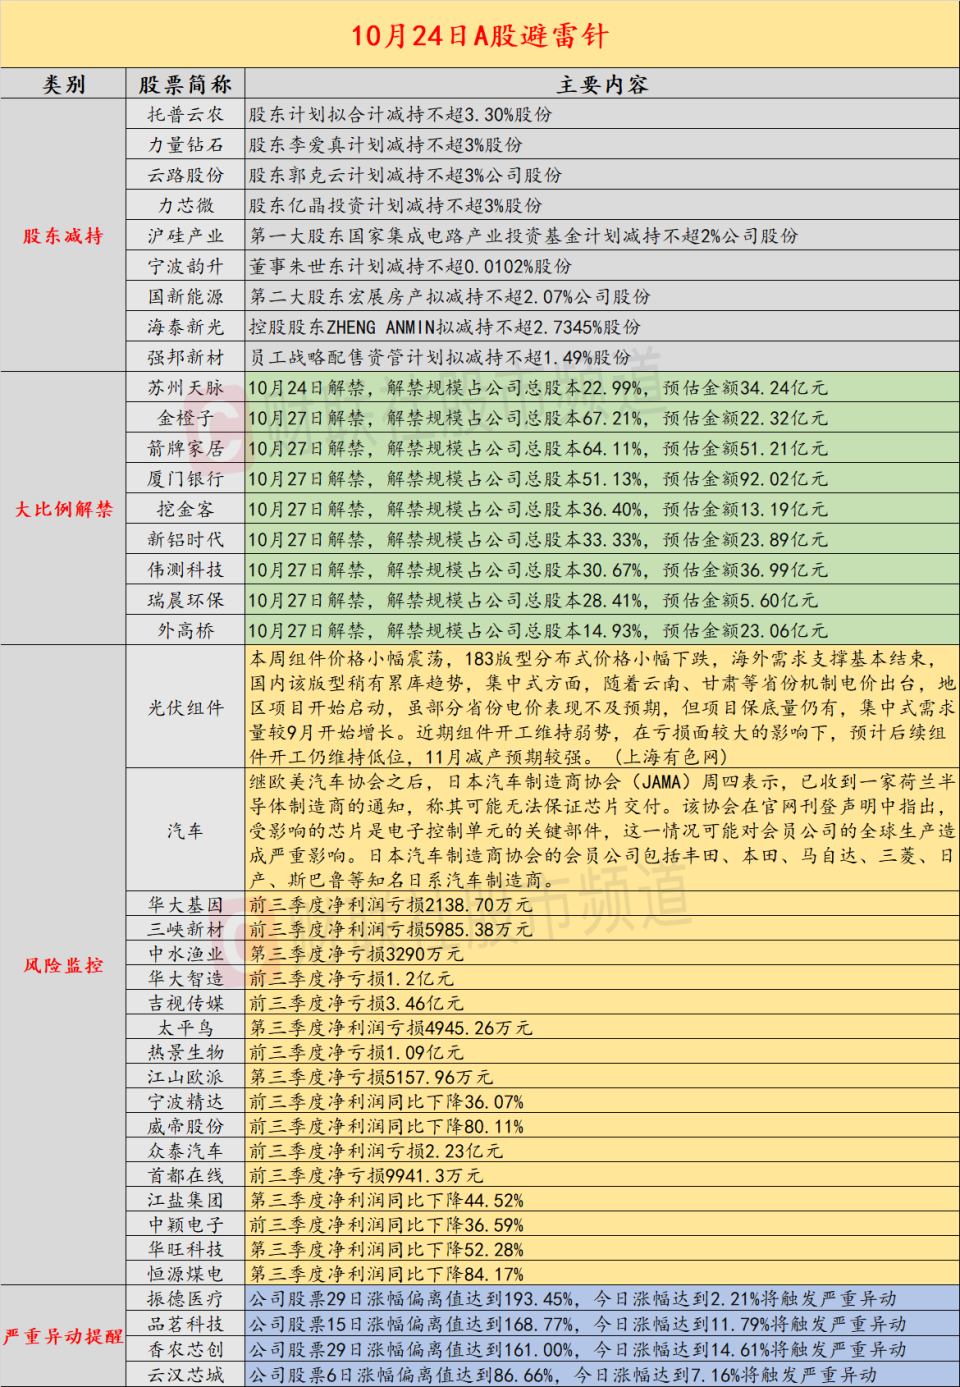This screenshot has height=1387, width=960.
Task: Select stock name 云路股份
Action: (185, 175)
